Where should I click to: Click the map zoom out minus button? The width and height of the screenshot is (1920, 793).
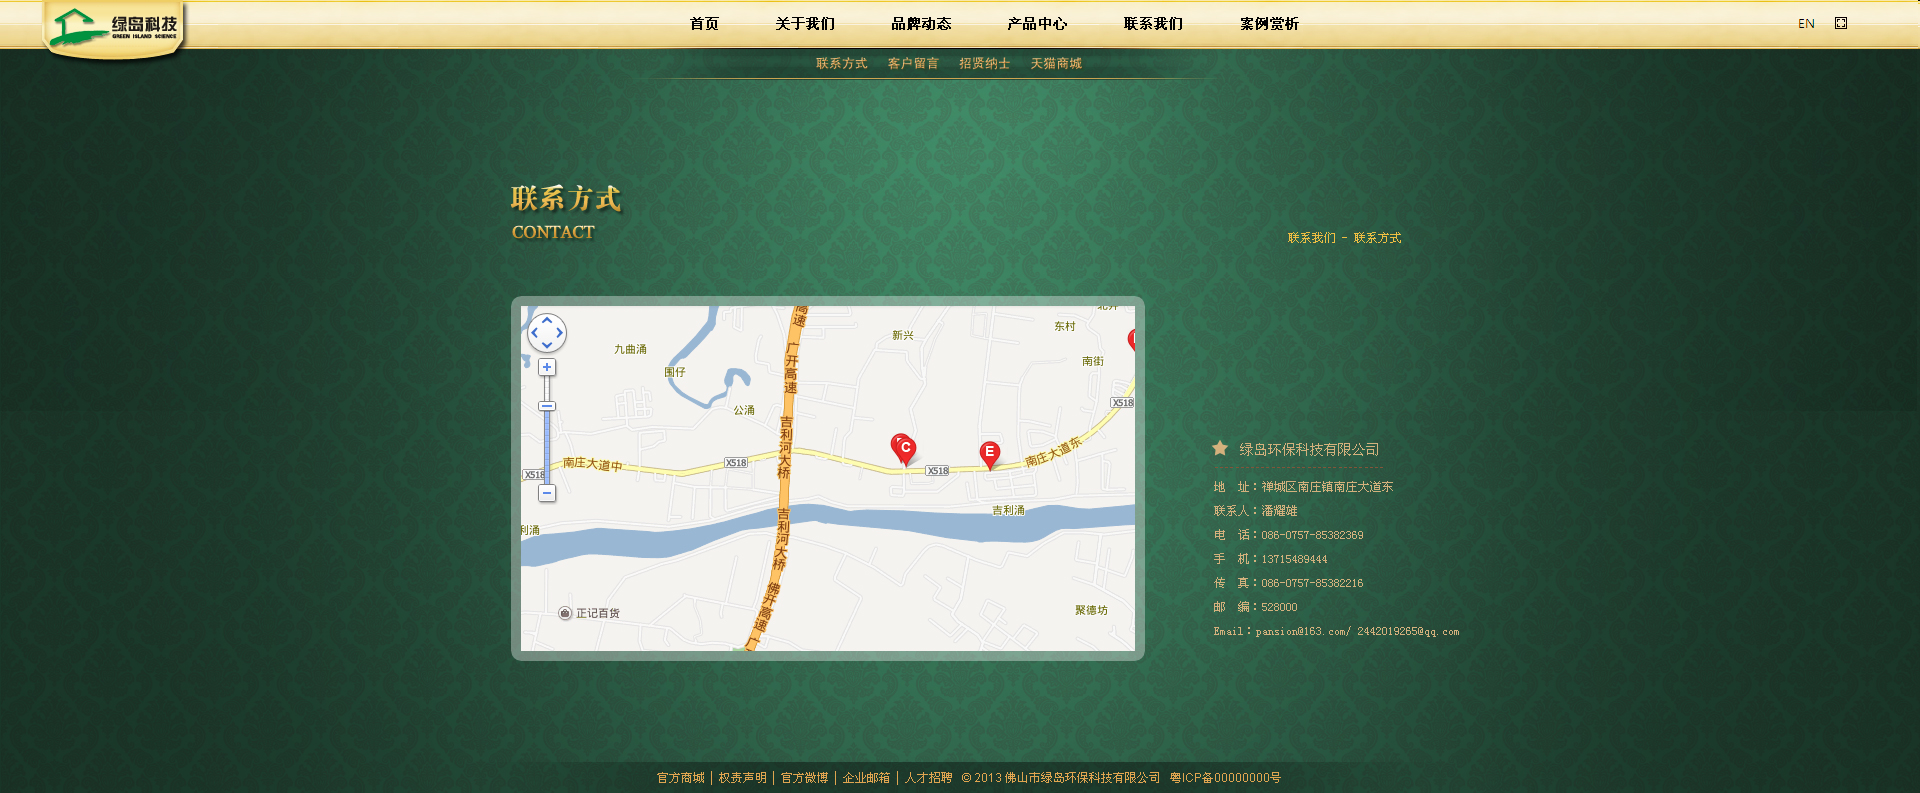[547, 493]
